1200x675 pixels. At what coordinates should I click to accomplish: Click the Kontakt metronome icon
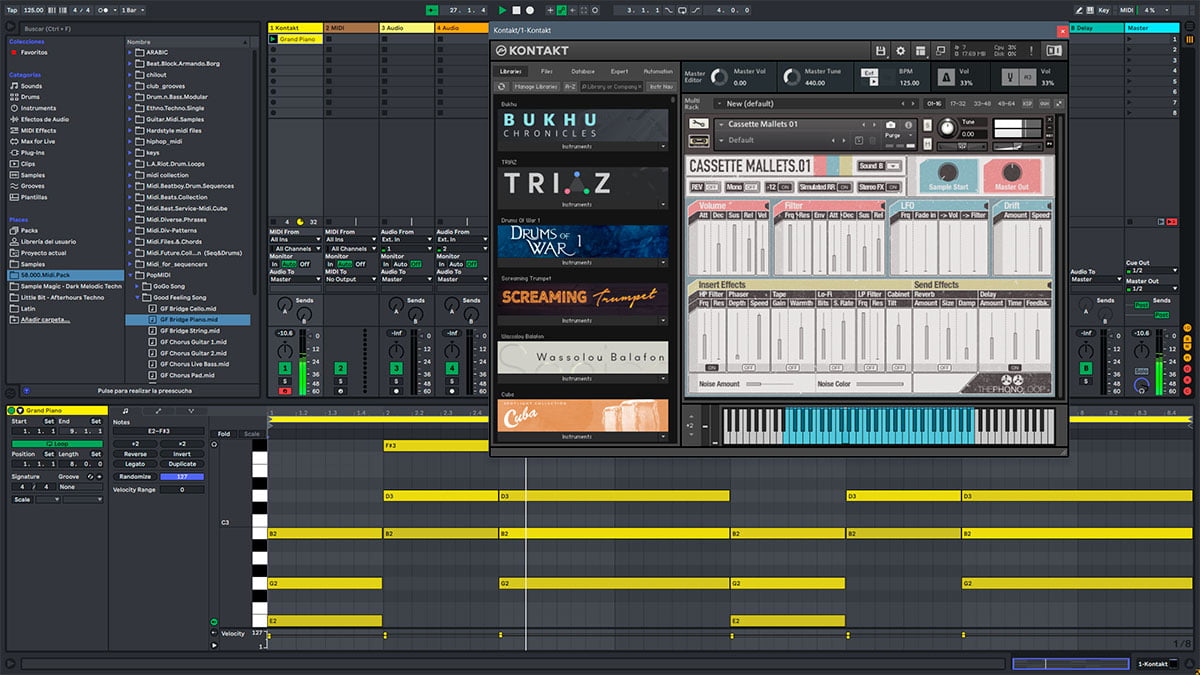pos(946,77)
